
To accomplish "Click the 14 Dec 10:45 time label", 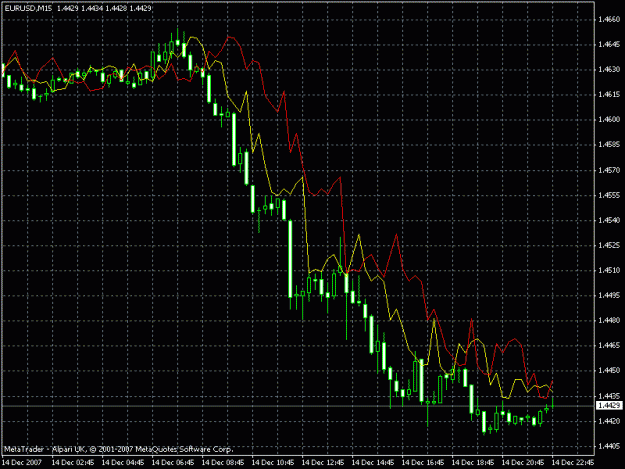I will pos(273,463).
